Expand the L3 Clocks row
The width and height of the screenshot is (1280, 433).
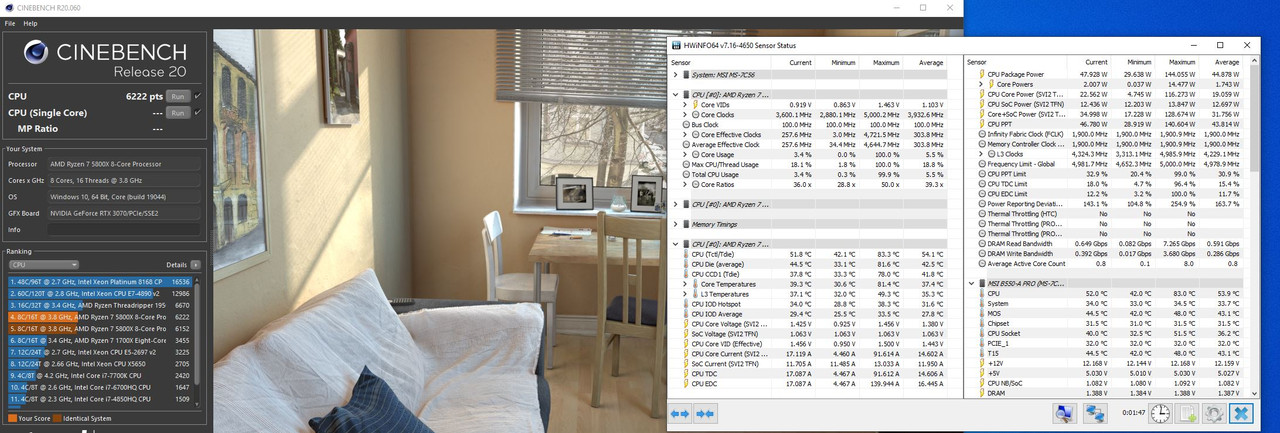pos(983,154)
